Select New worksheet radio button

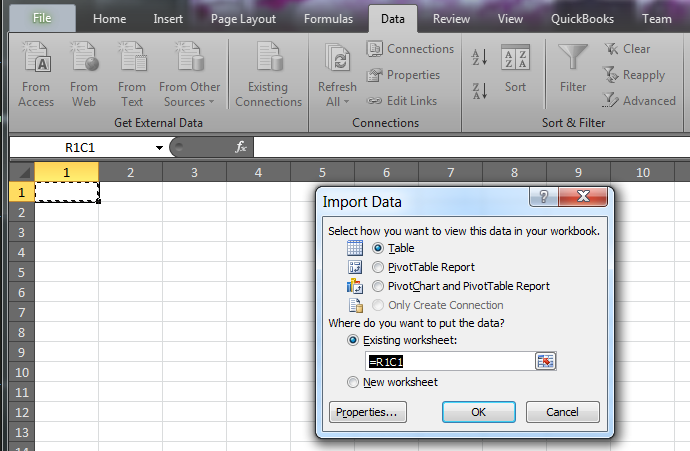click(353, 382)
